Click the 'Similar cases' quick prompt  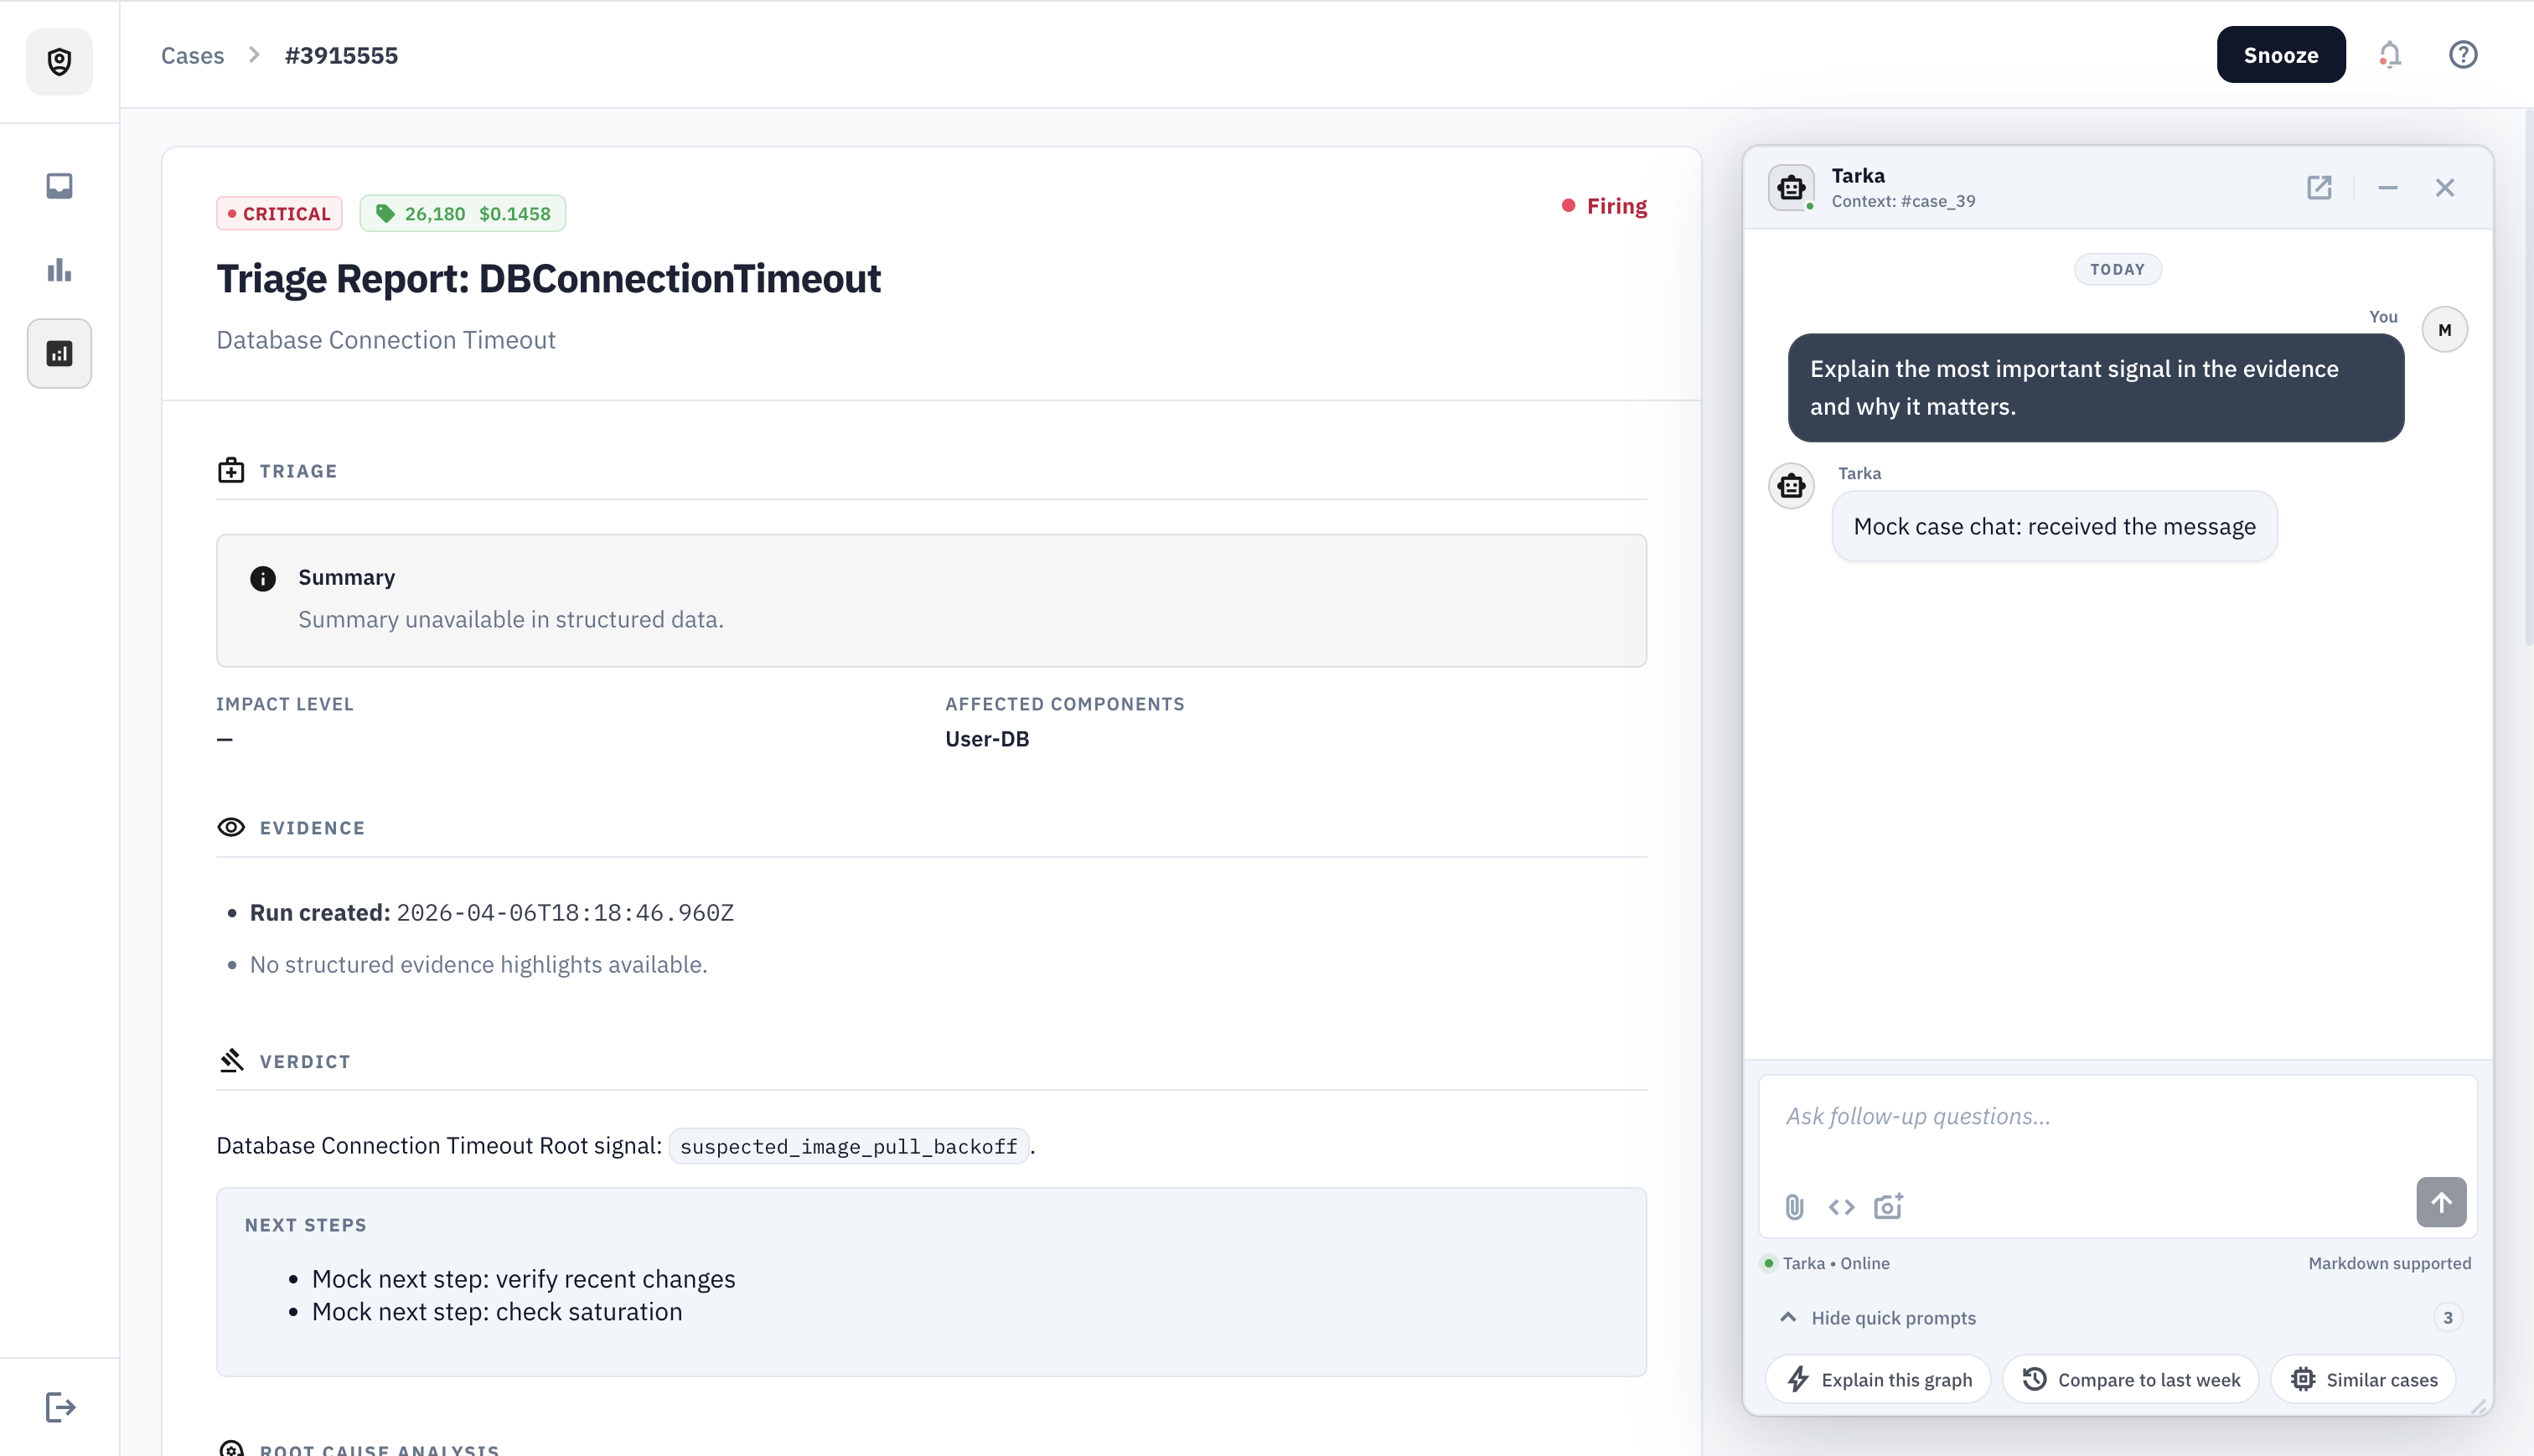[x=2364, y=1380]
